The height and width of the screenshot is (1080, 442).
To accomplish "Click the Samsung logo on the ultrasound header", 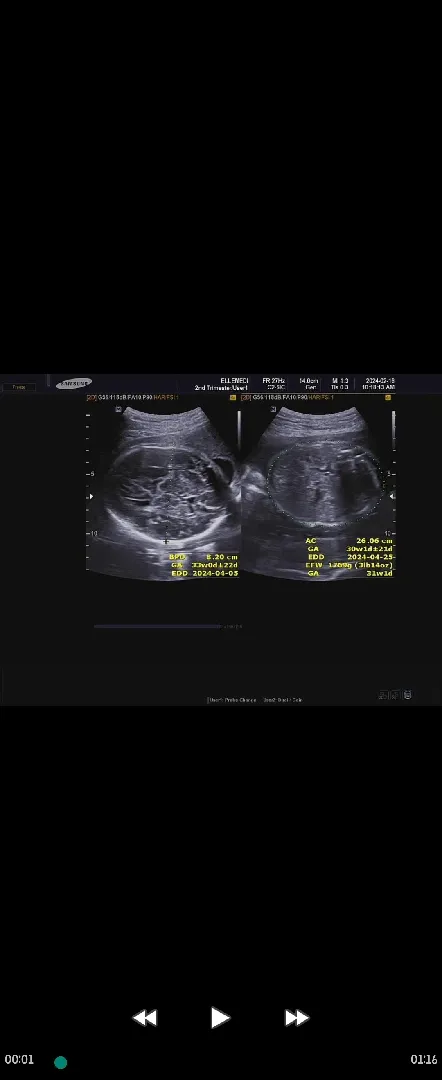I will [x=74, y=383].
